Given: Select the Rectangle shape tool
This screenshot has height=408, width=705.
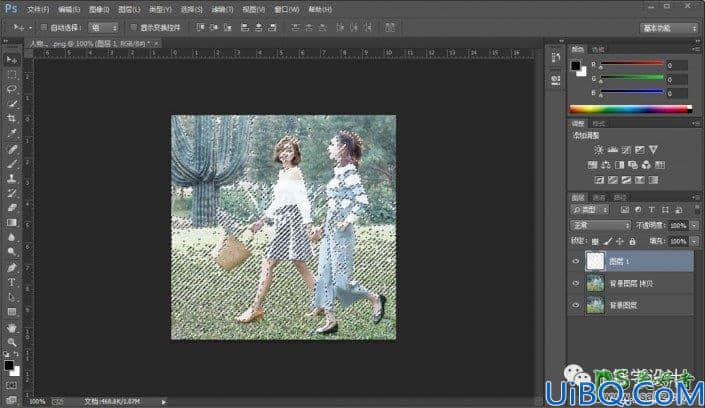Looking at the screenshot, I should 12,312.
